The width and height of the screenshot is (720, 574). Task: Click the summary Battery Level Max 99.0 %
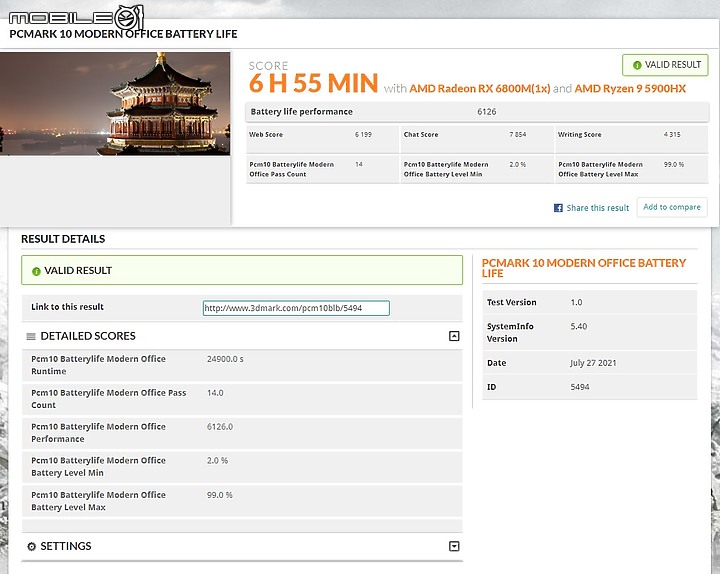click(x=674, y=164)
